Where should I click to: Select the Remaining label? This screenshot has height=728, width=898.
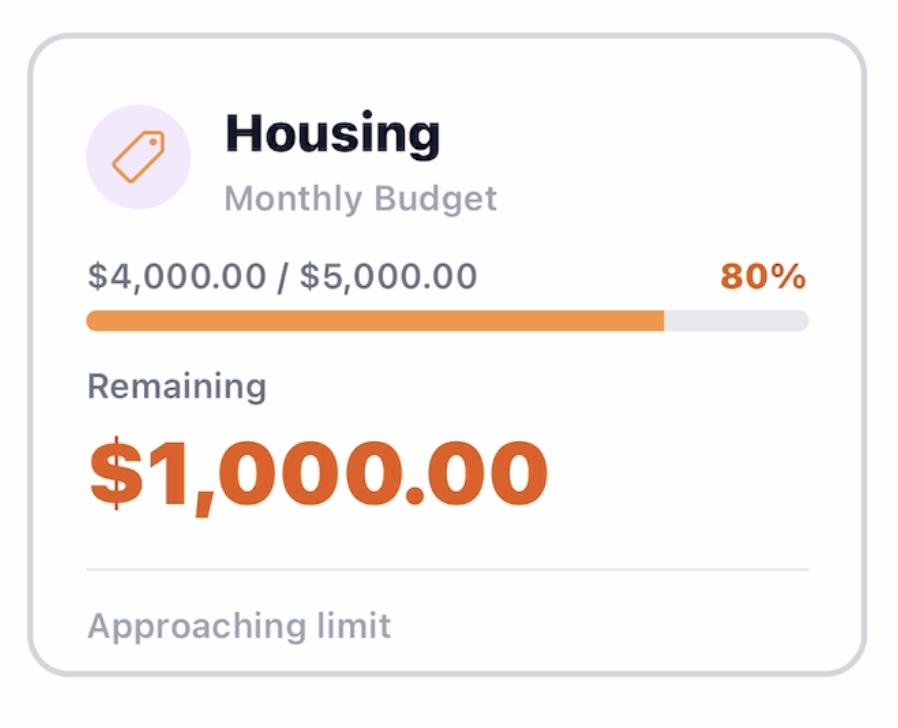click(177, 386)
